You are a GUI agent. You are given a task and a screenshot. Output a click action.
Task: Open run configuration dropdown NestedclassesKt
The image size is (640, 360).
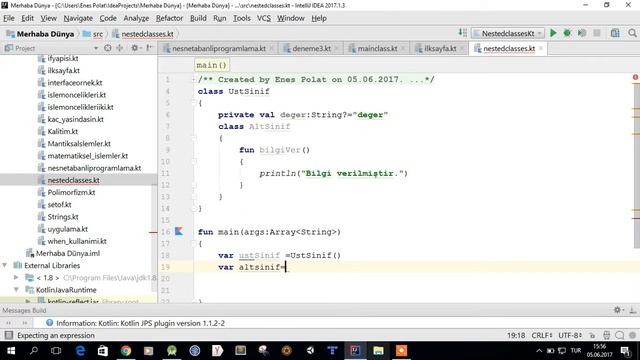point(508,33)
